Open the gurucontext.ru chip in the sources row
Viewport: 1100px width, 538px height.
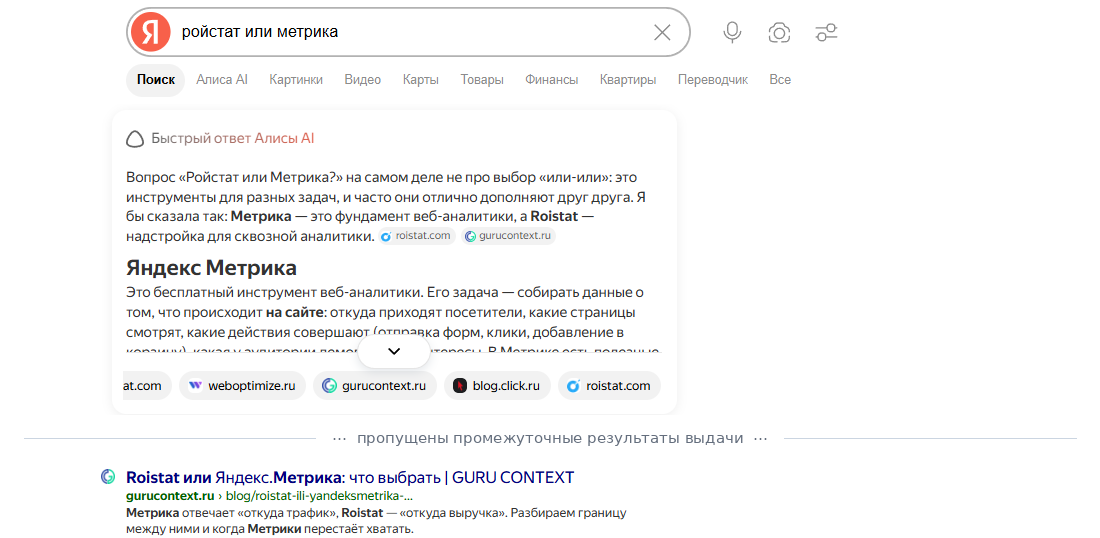375,386
